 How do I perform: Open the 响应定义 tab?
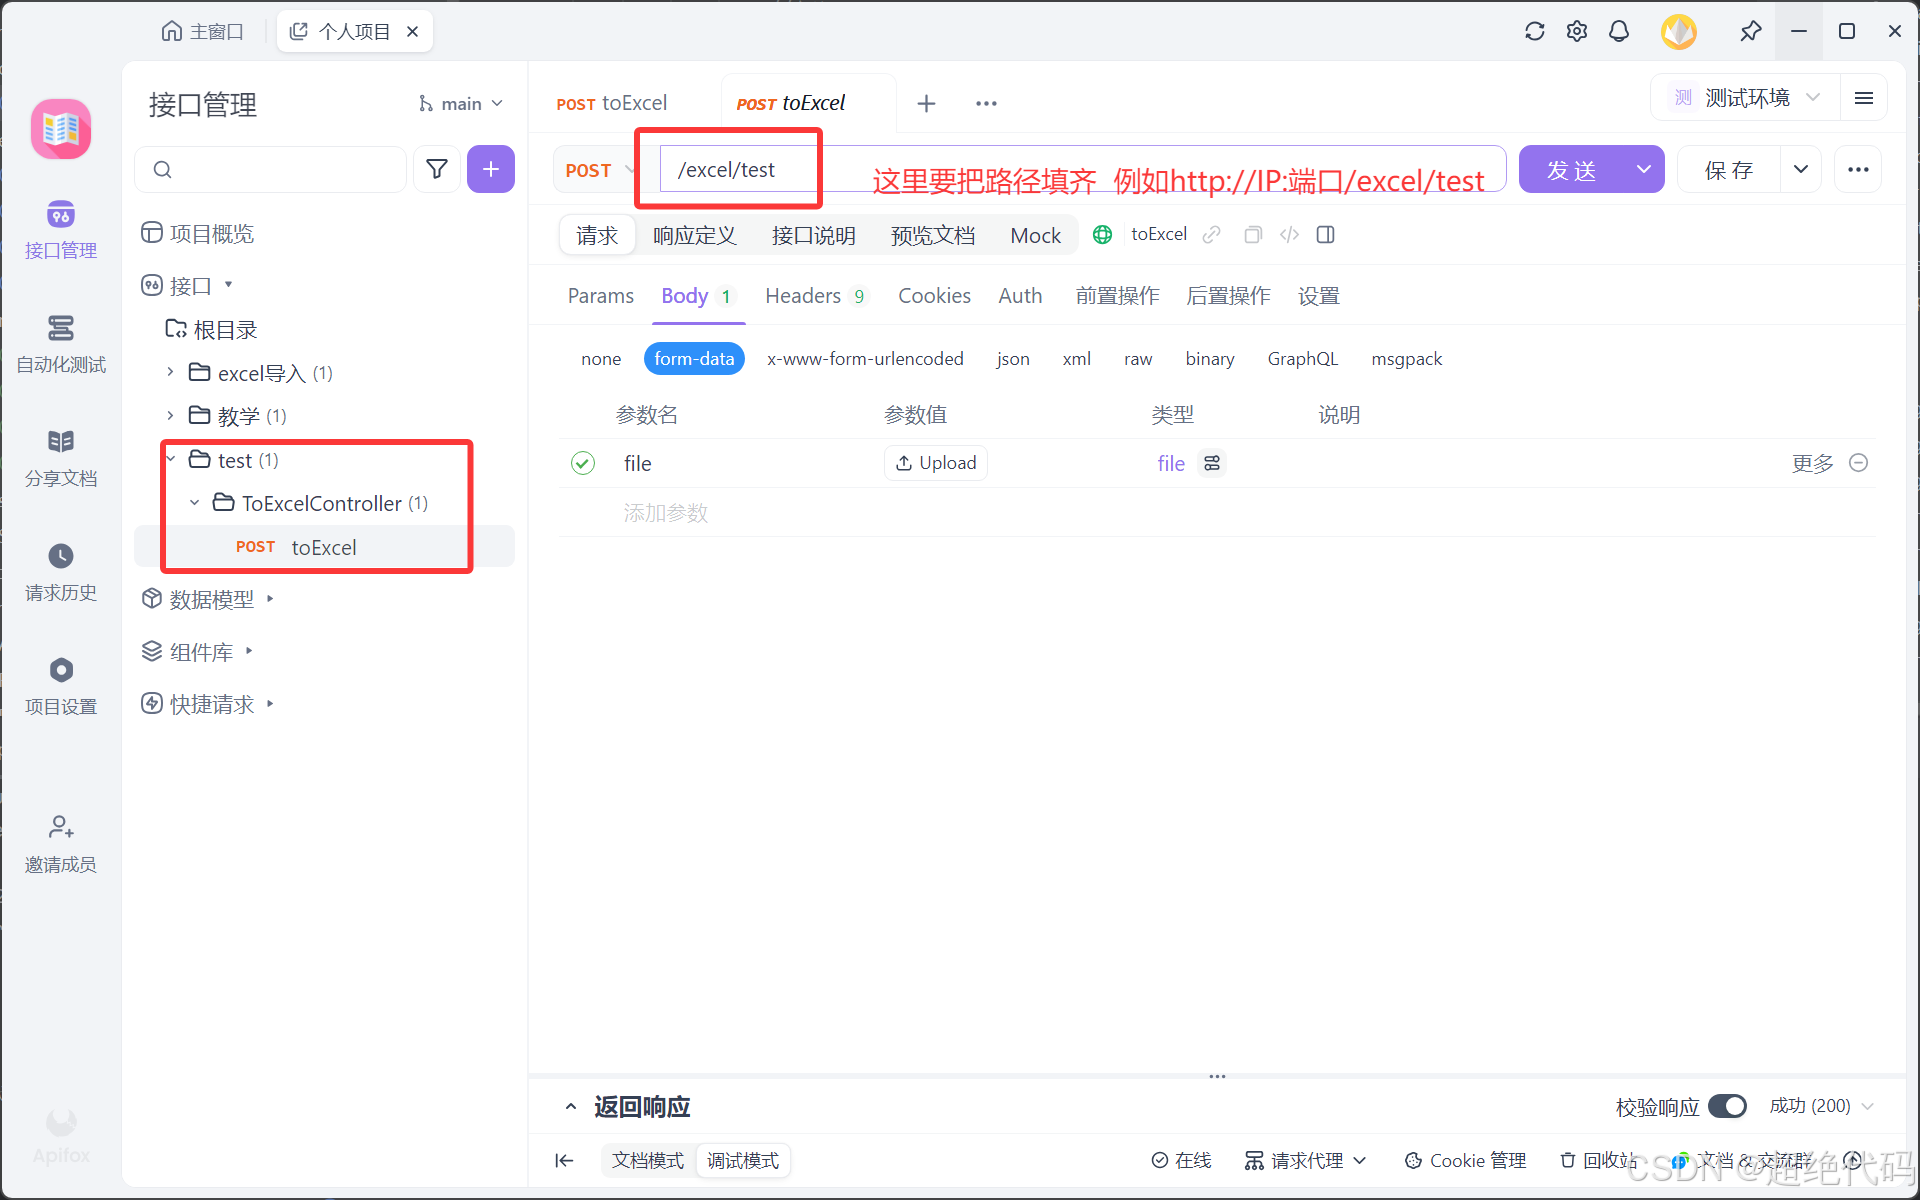(694, 236)
